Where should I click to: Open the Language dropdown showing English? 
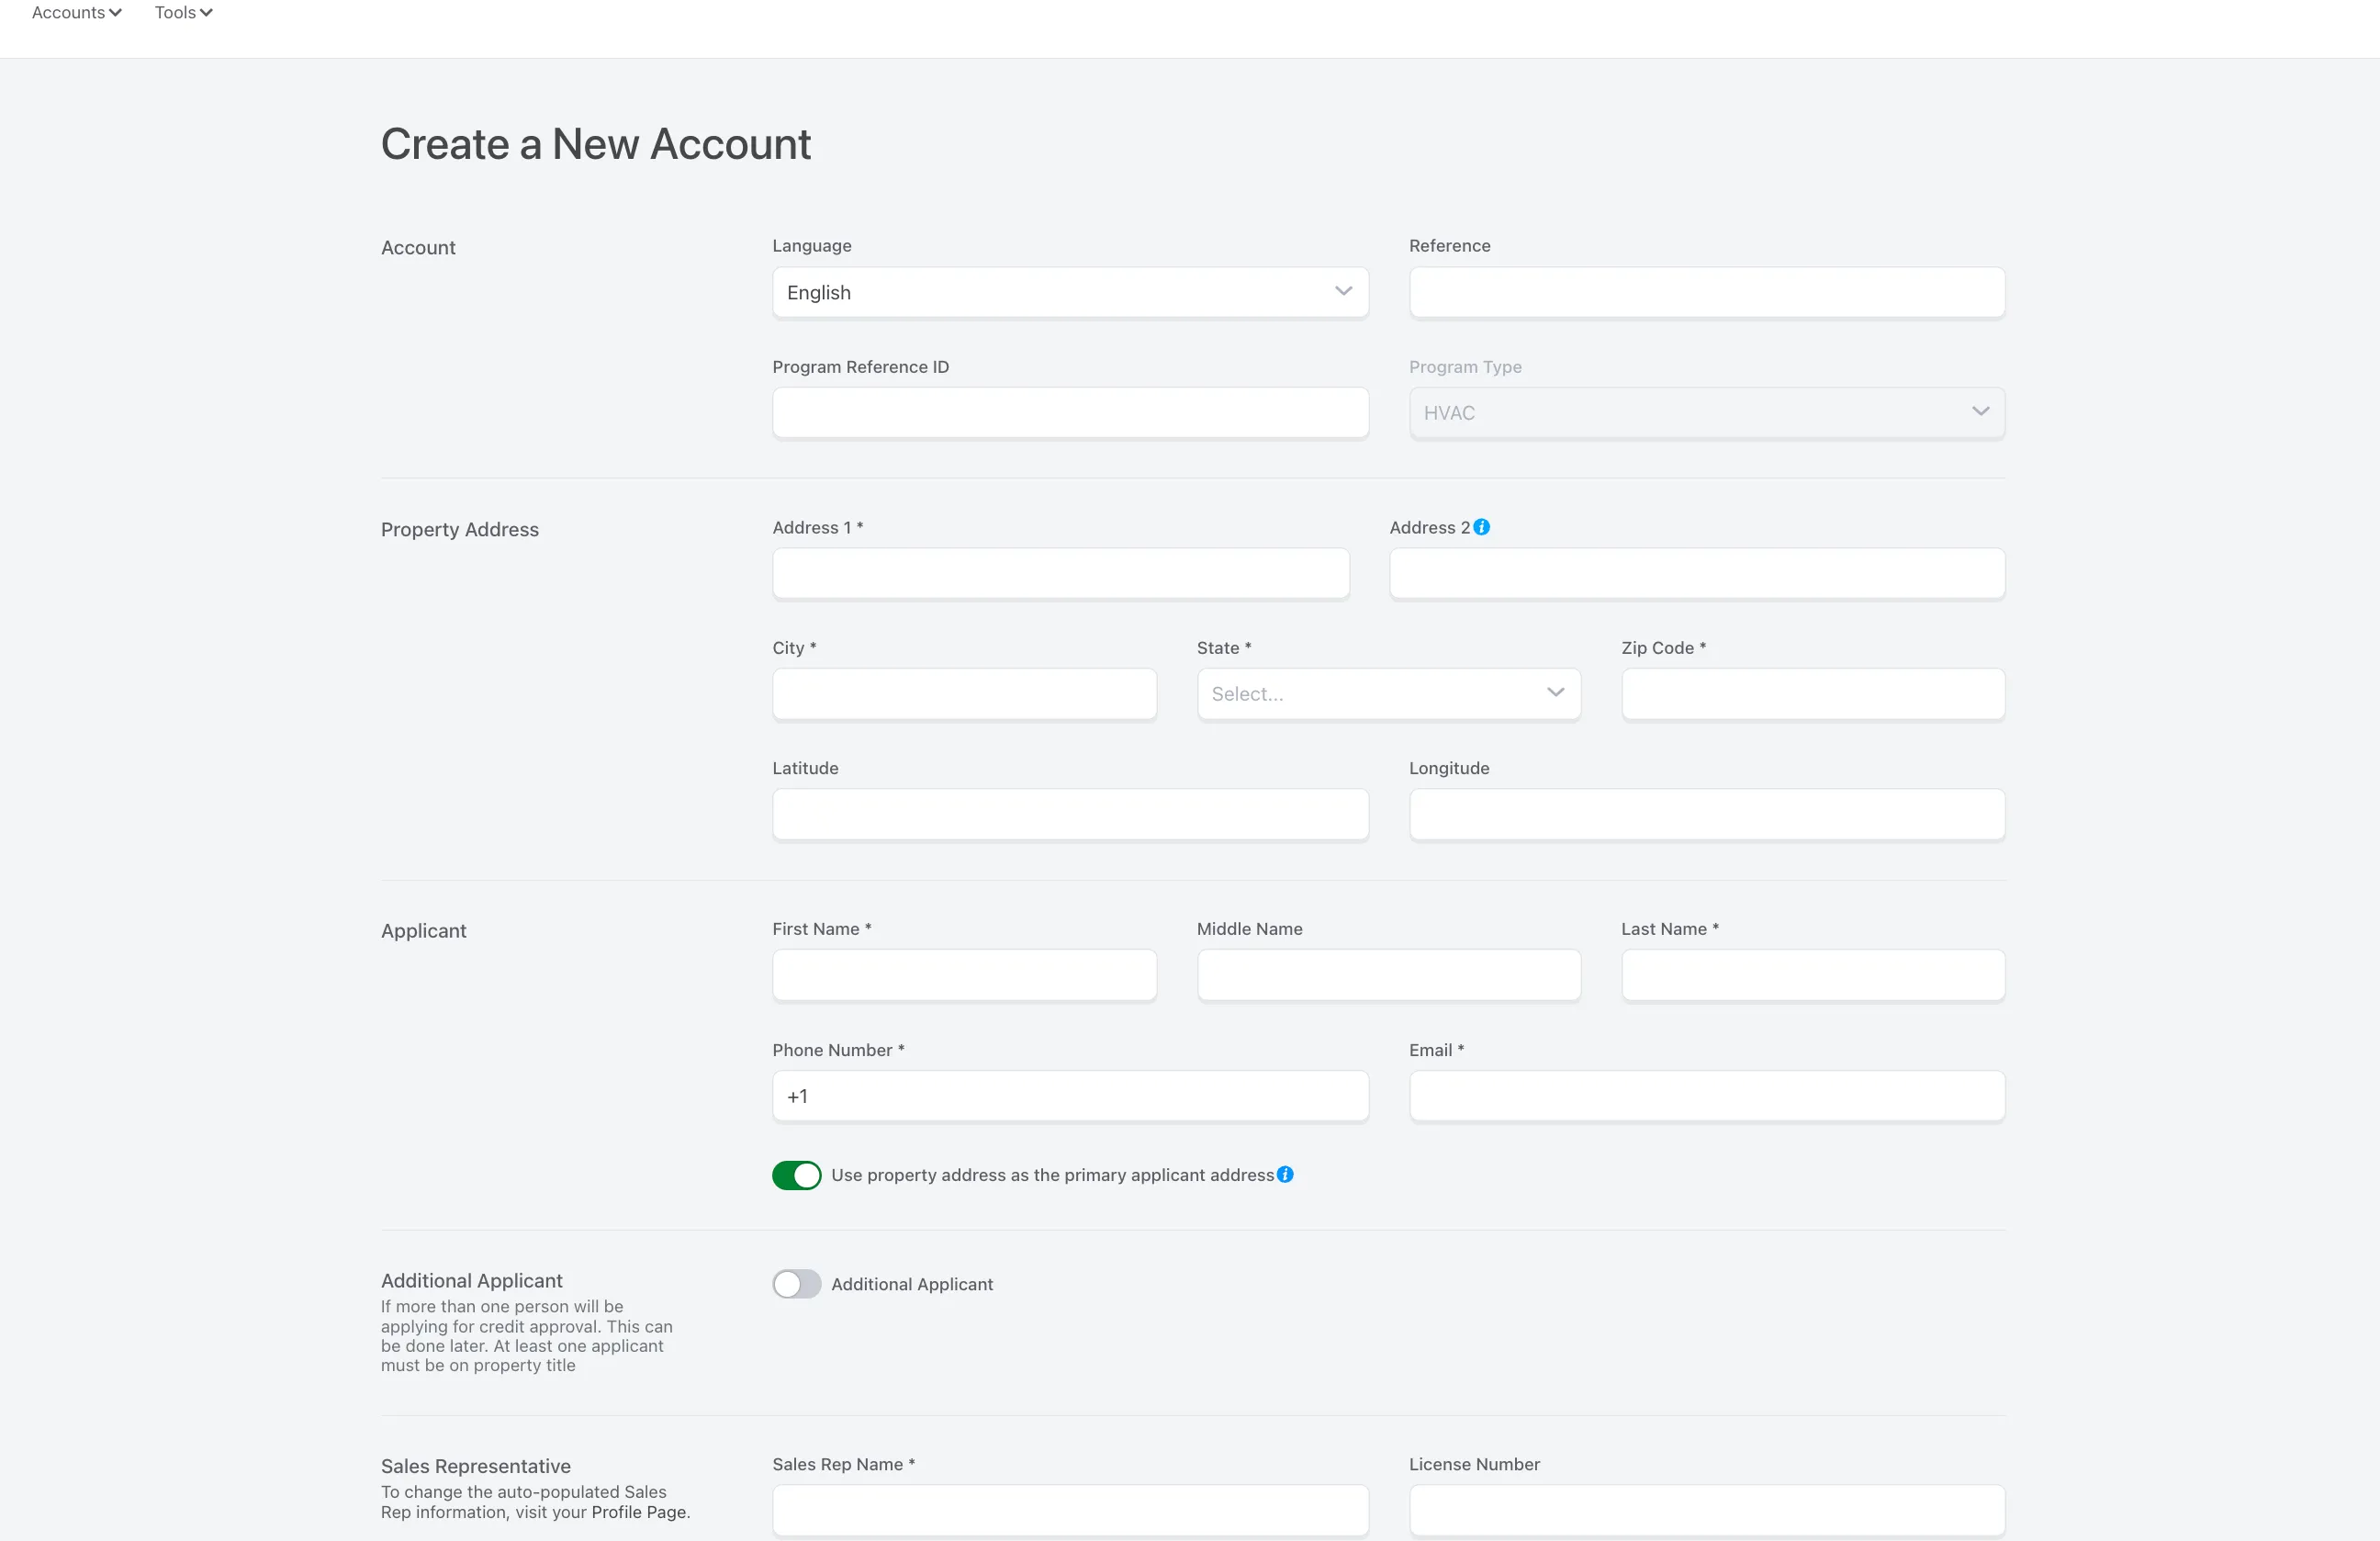(1070, 292)
